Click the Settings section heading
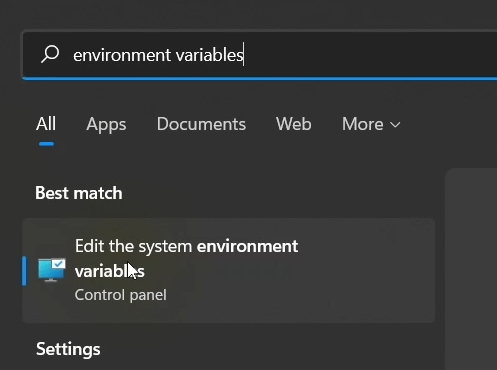497x370 pixels. coord(68,349)
